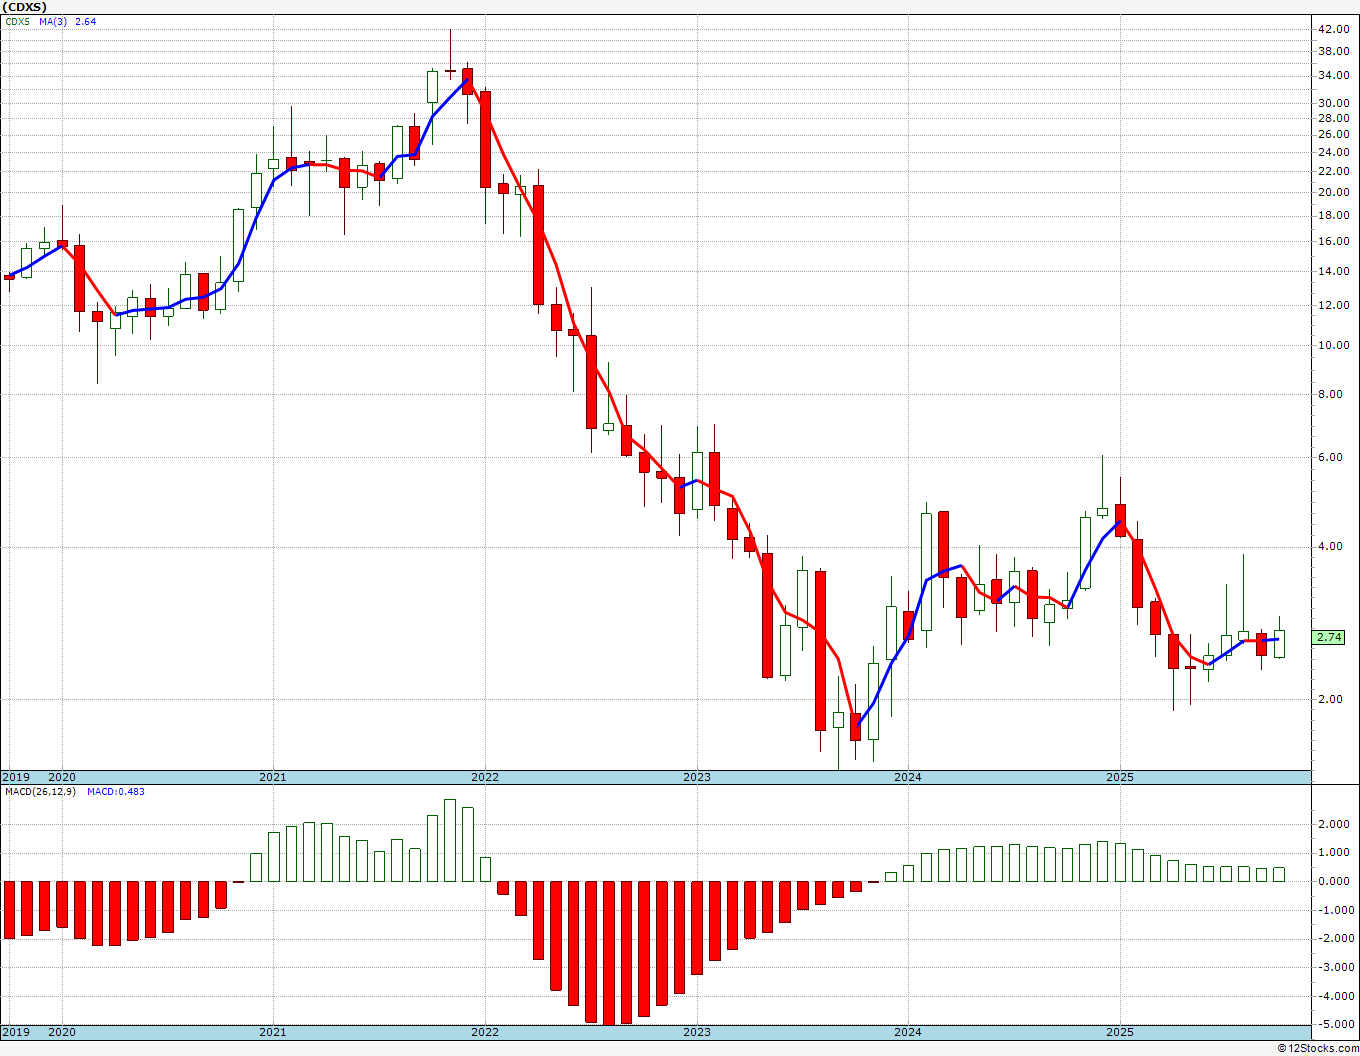Image resolution: width=1360 pixels, height=1056 pixels.
Task: Click 2023 on the price chart time axis
Action: click(x=697, y=777)
